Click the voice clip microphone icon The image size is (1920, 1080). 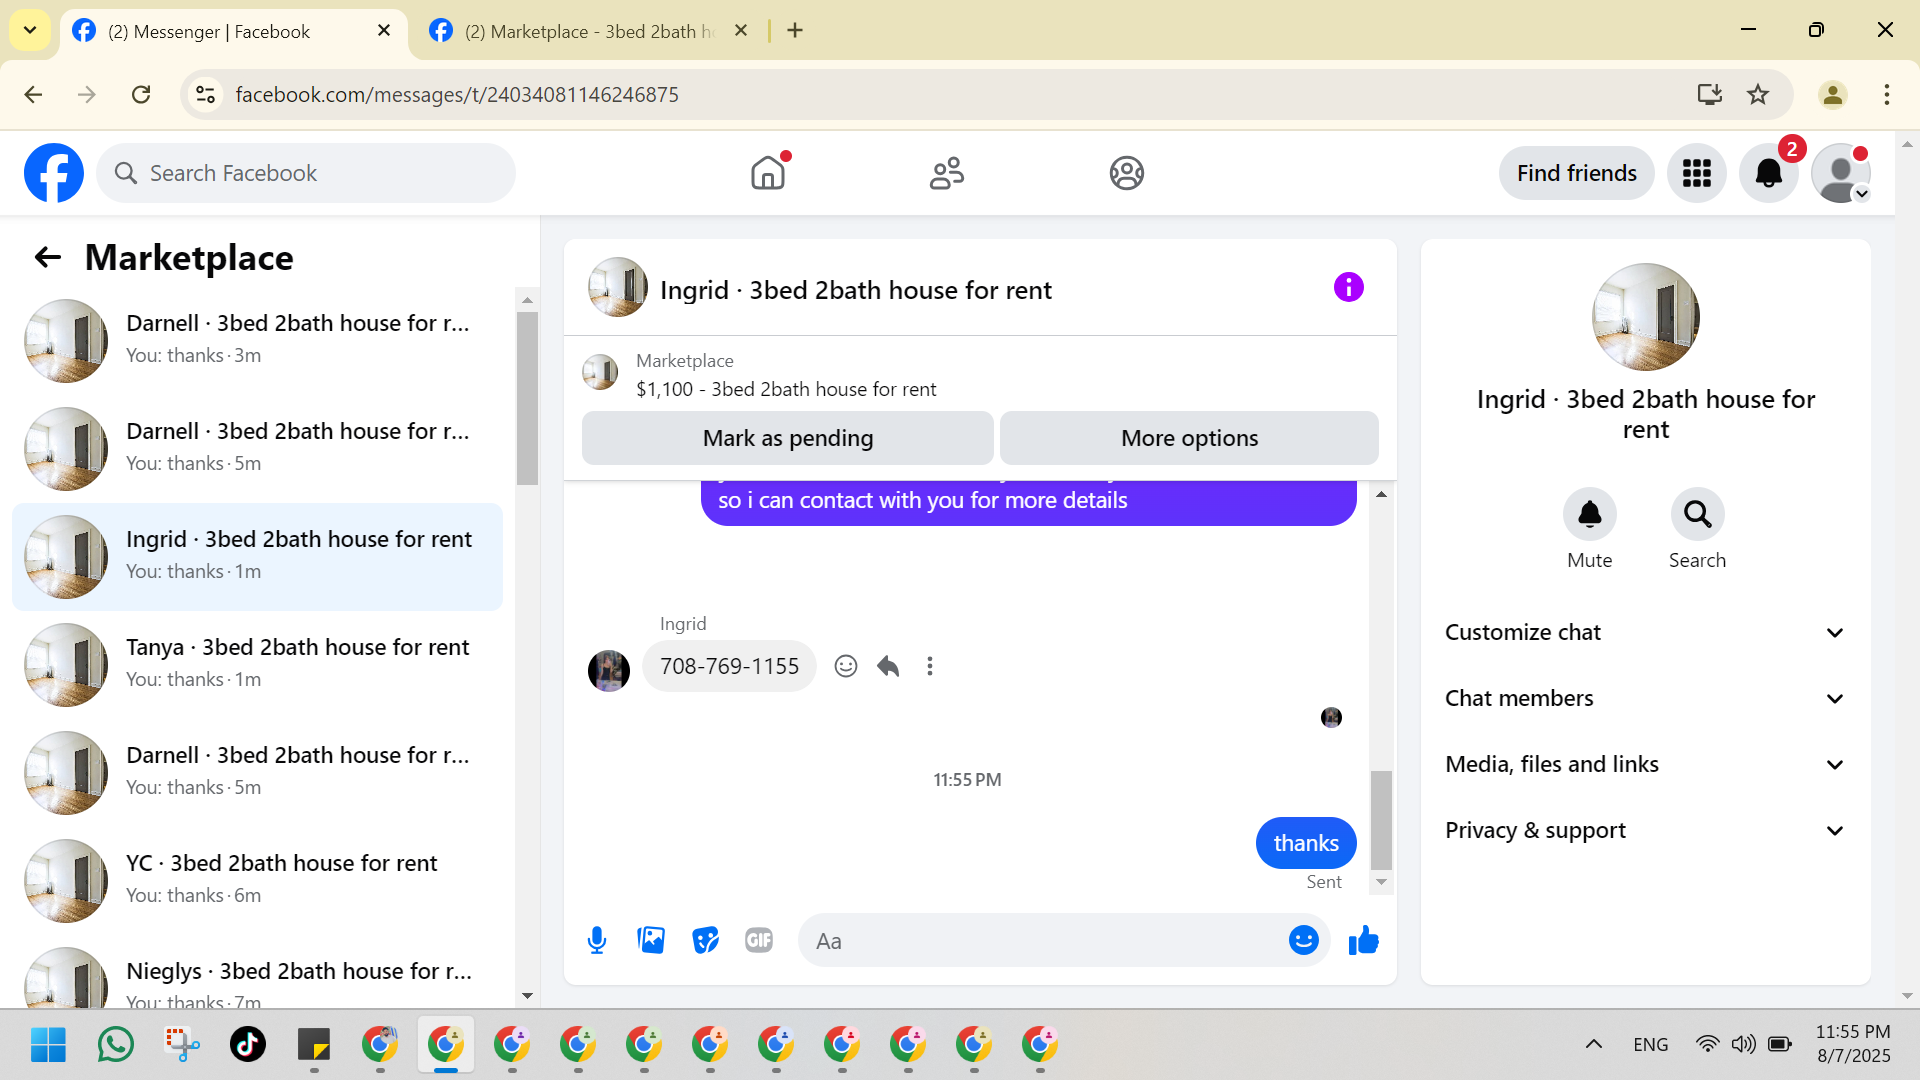(597, 940)
